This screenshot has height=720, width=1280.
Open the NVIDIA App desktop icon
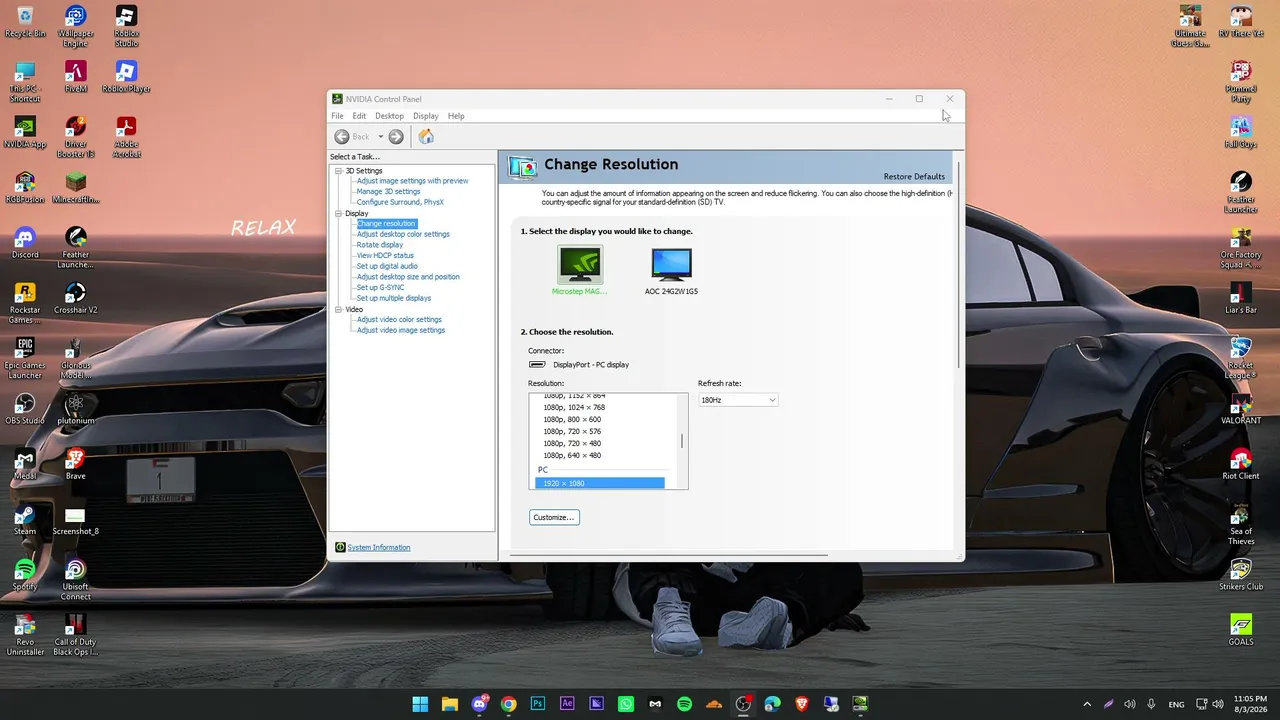pos(25,133)
